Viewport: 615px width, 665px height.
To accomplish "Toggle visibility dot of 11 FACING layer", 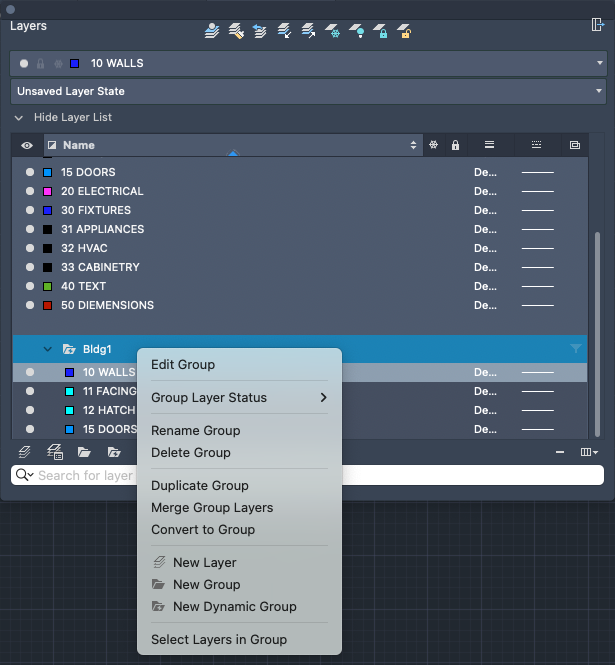I will [x=30, y=391].
